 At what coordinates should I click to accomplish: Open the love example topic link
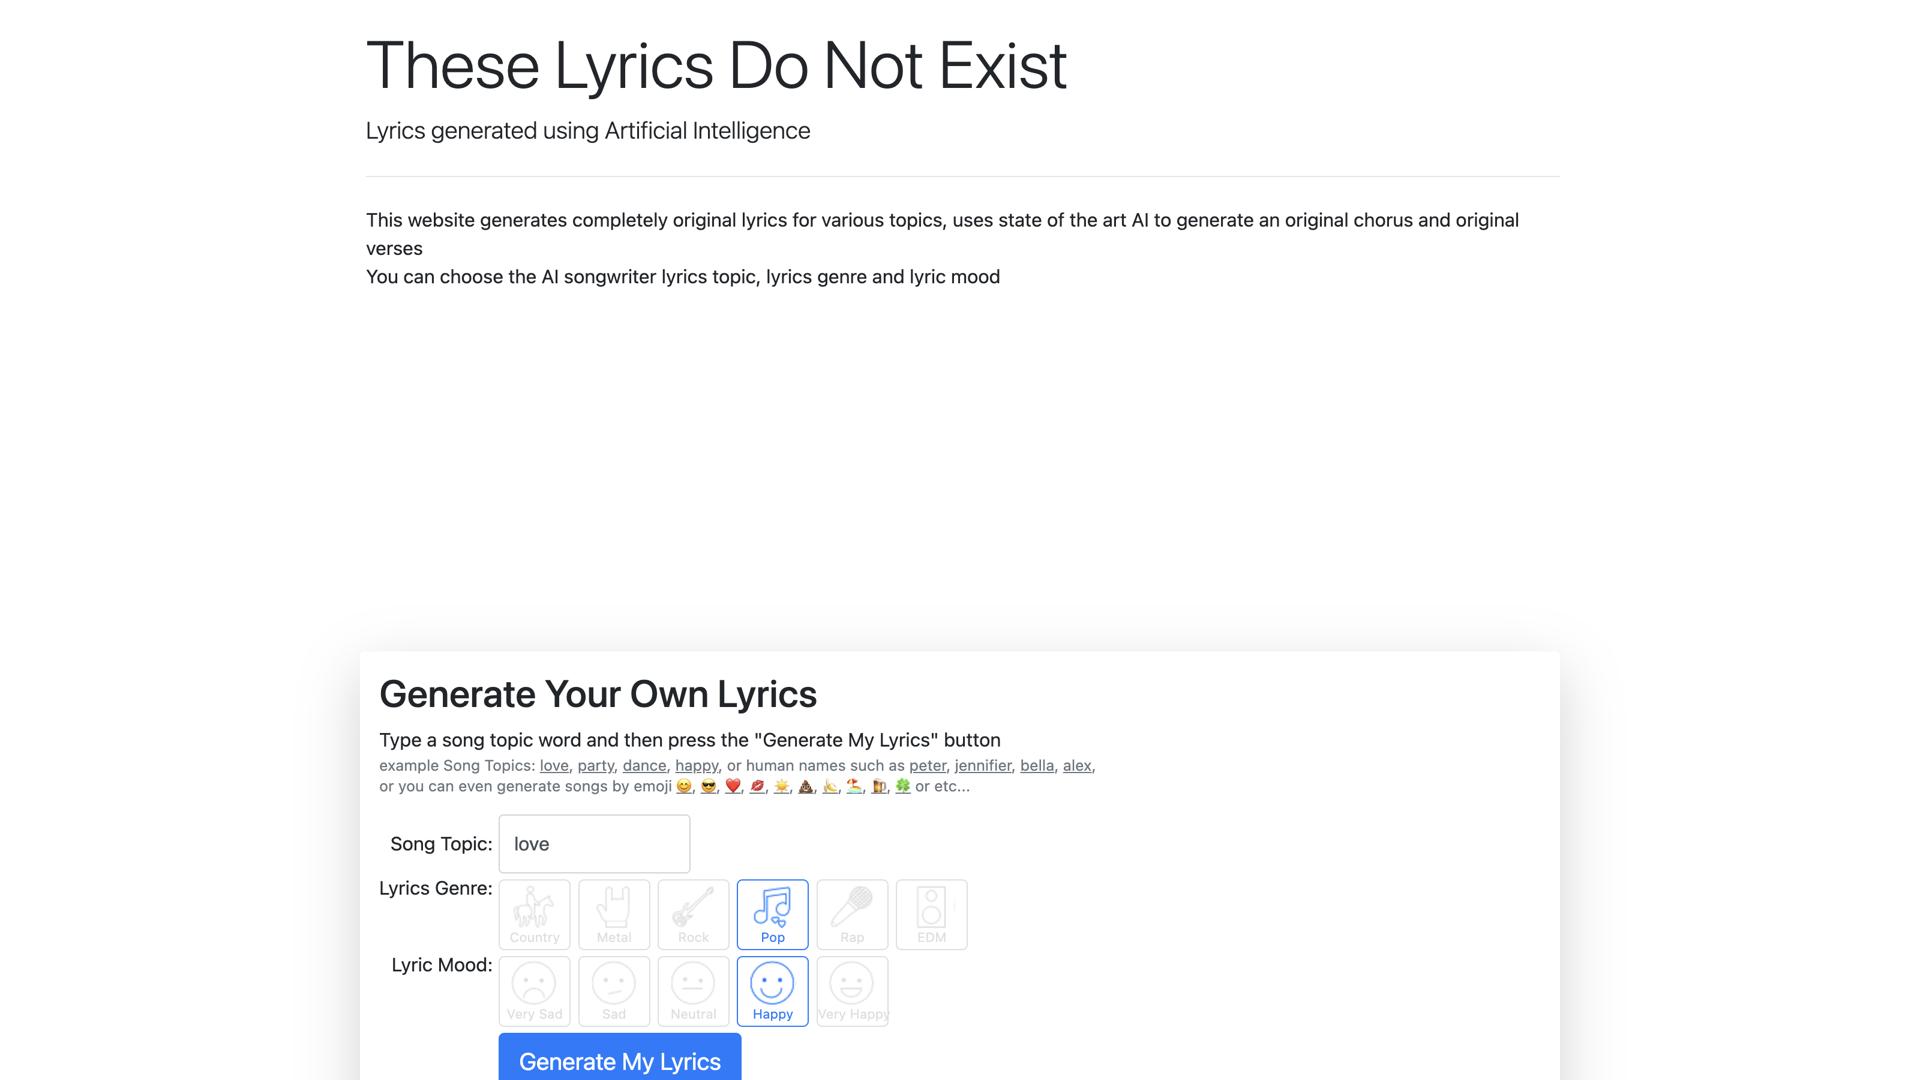[554, 765]
